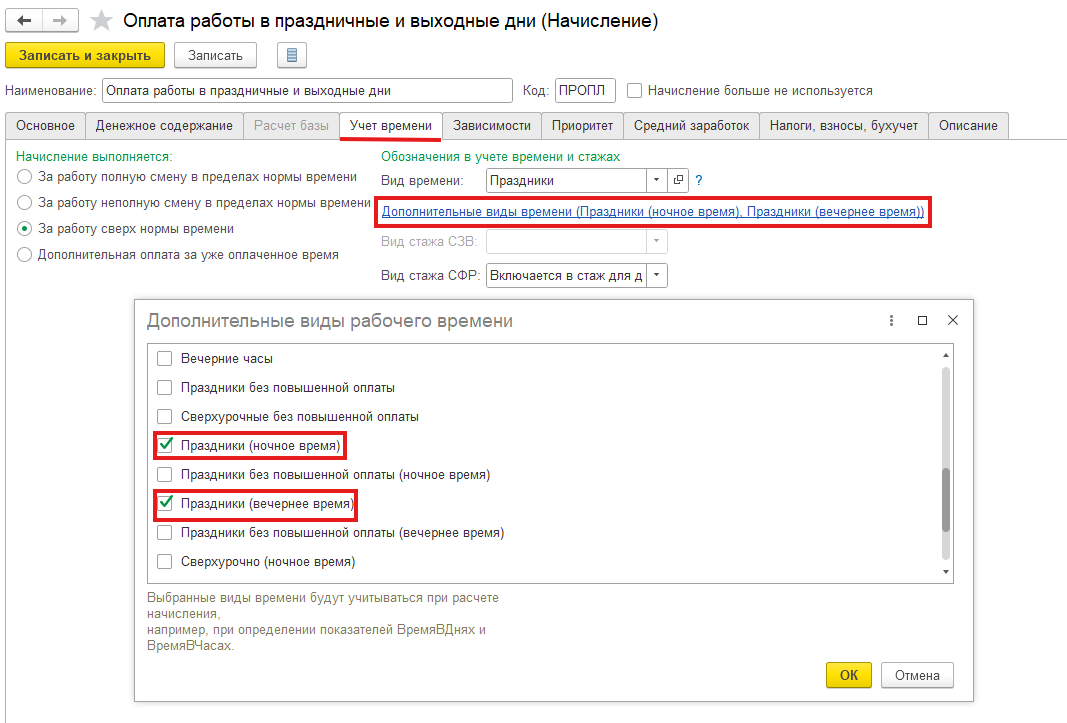Open the report list icon next to Записать
Image resolution: width=1067 pixels, height=723 pixels.
click(292, 55)
